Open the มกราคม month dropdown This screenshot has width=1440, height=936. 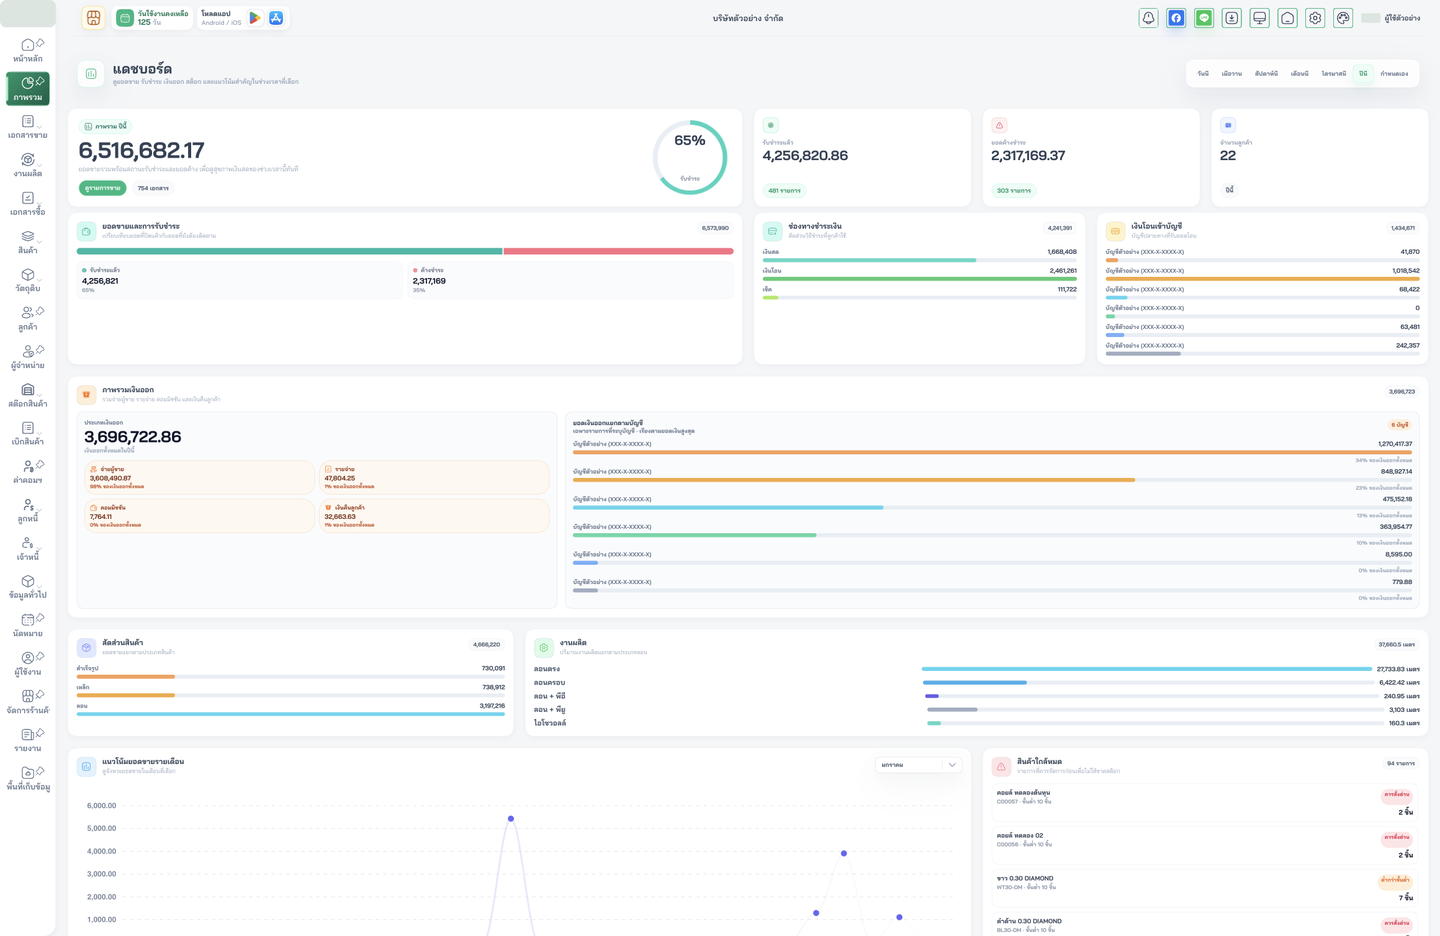tap(918, 765)
